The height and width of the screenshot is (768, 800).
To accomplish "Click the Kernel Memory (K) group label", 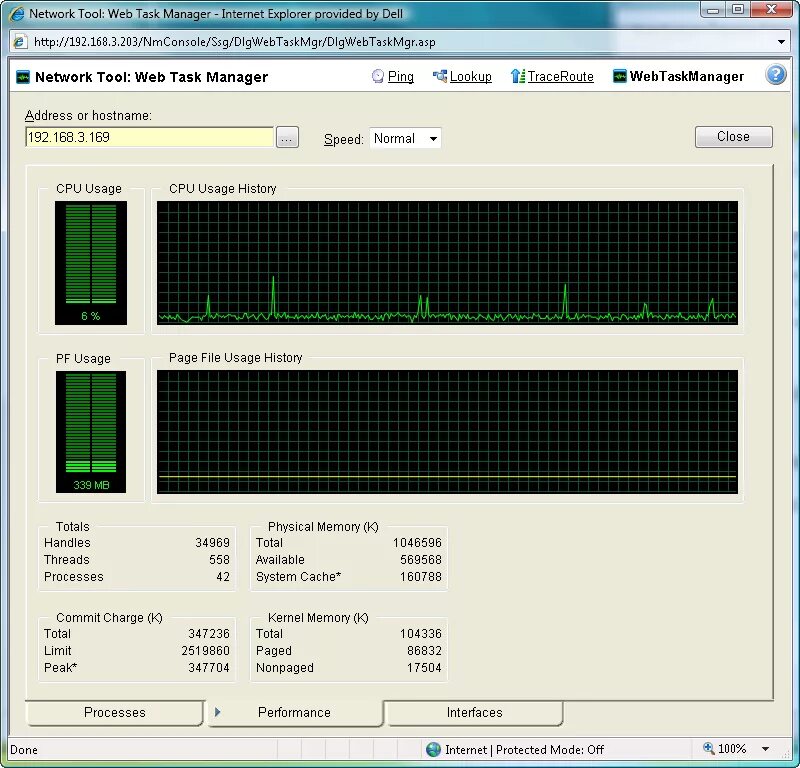I will tap(318, 617).
